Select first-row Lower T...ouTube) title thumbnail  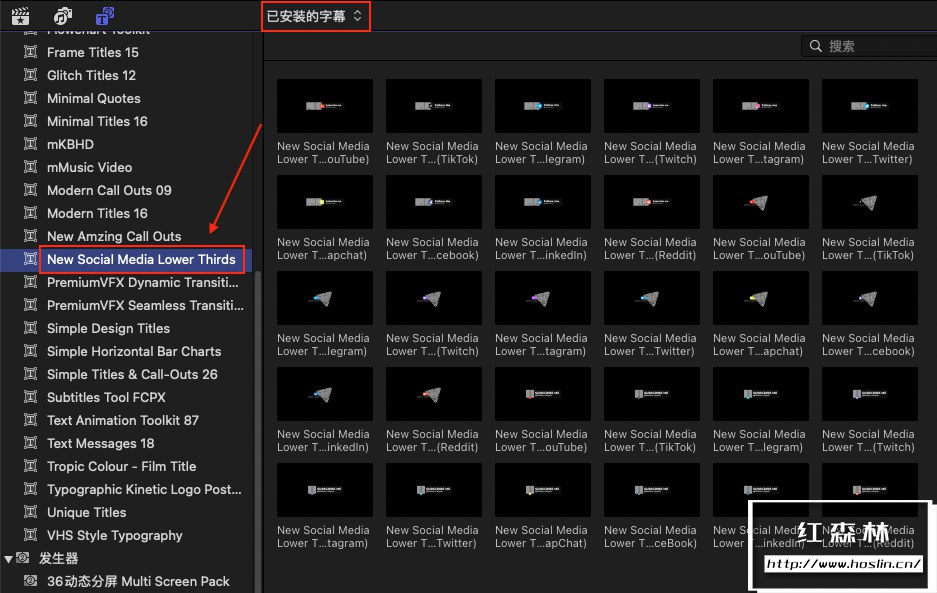(325, 106)
